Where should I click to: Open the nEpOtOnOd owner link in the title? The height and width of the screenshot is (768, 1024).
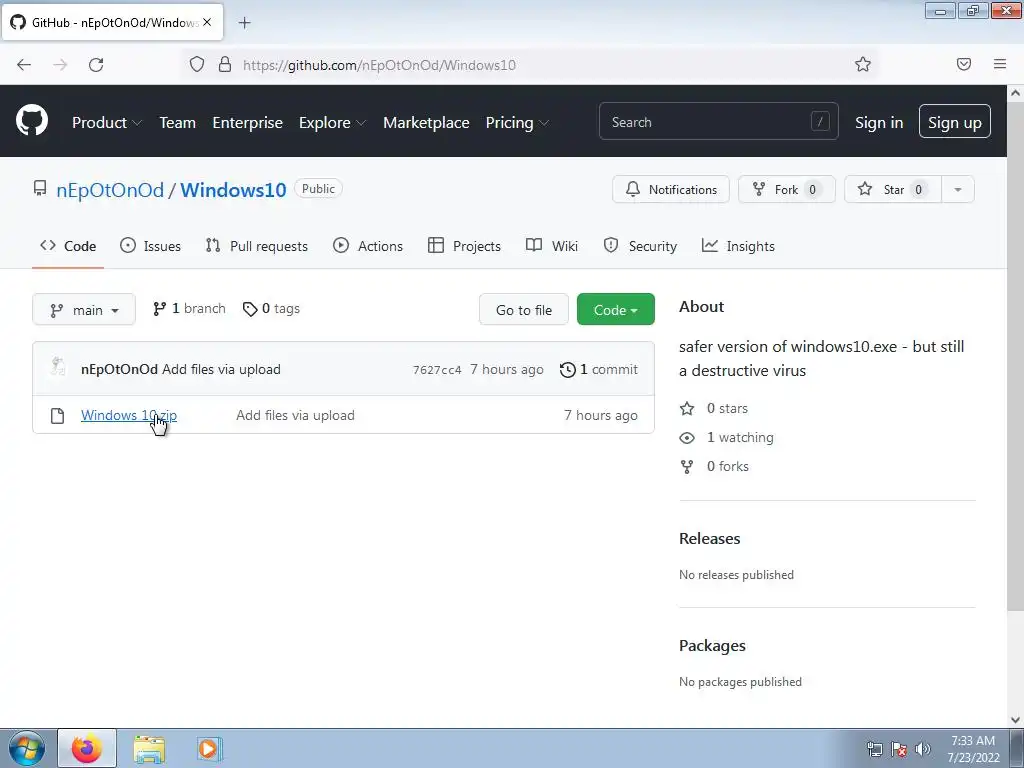point(110,190)
